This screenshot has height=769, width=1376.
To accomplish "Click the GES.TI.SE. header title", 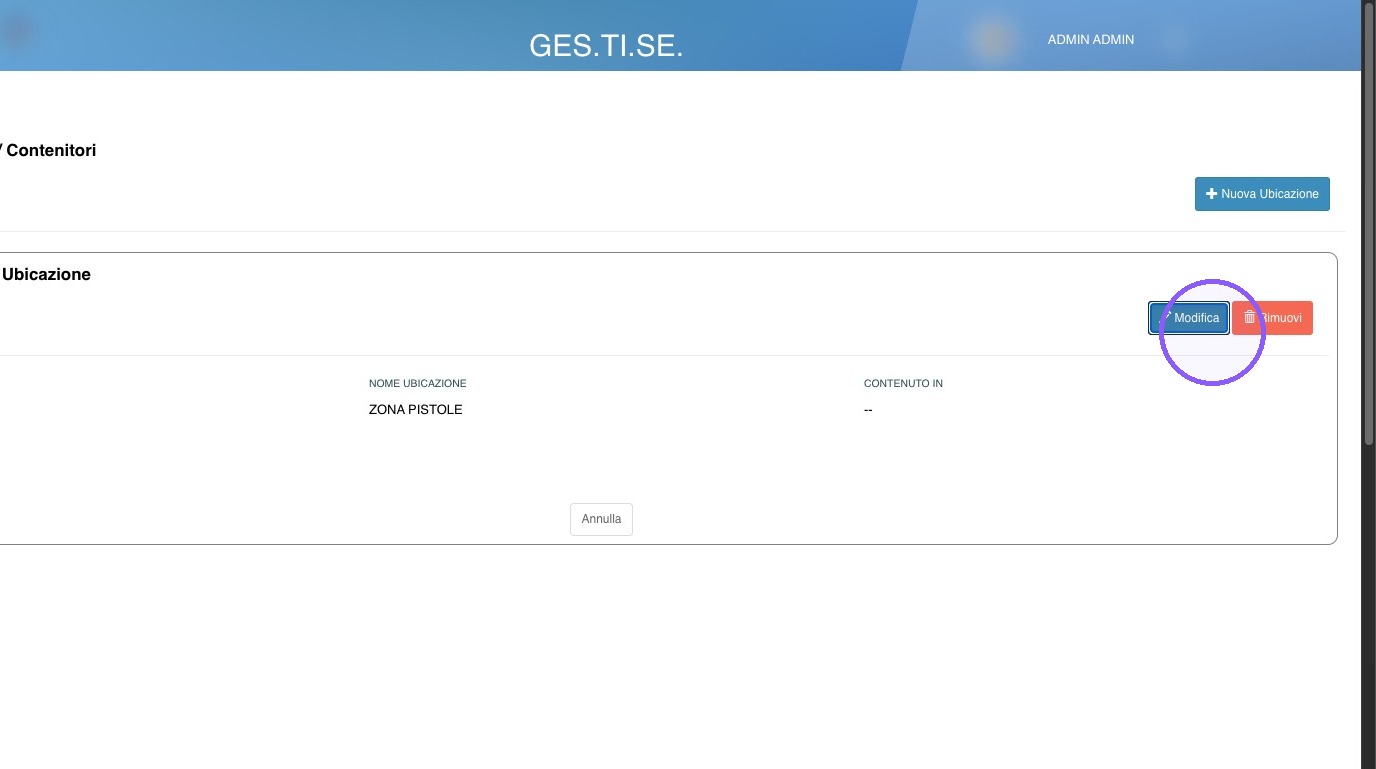I will click(x=606, y=45).
